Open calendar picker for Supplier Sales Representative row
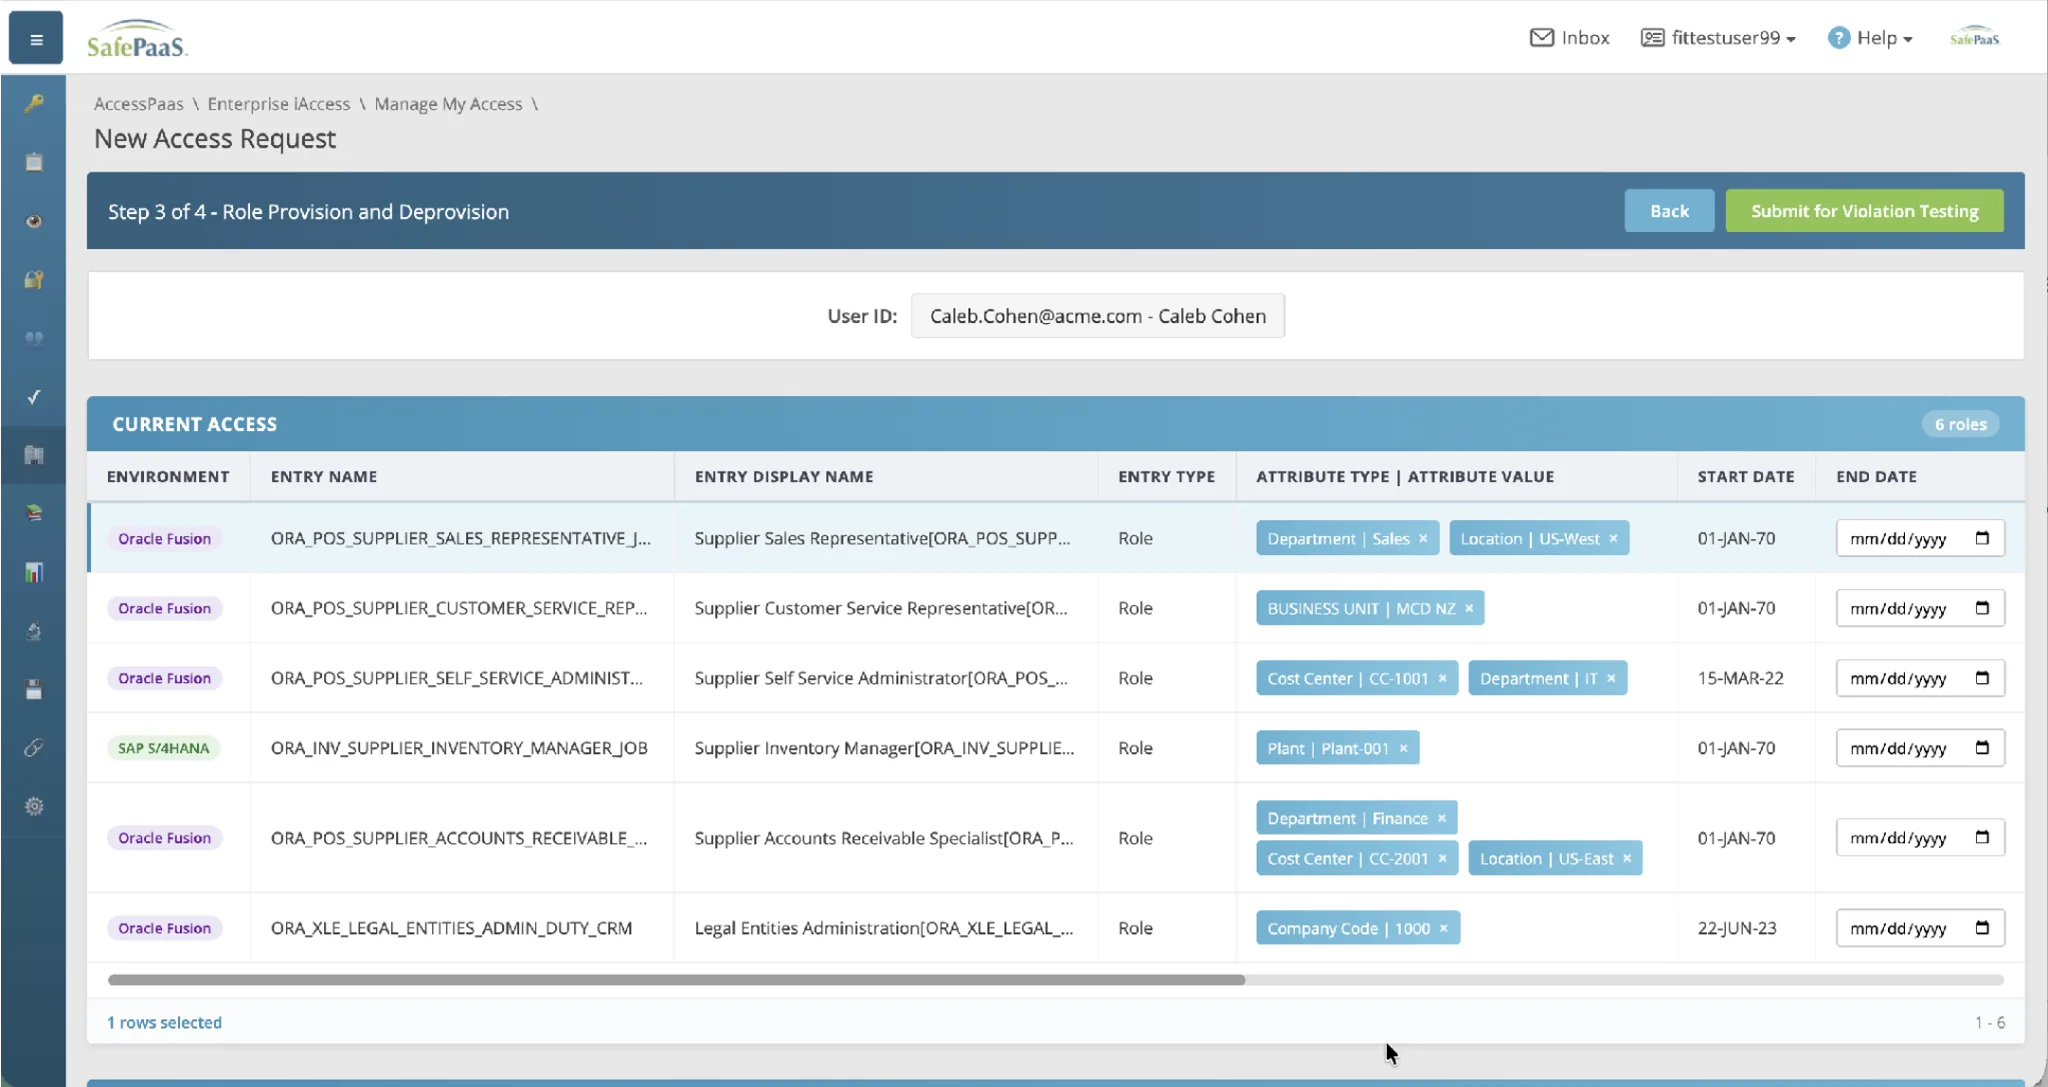 pyautogui.click(x=1982, y=538)
